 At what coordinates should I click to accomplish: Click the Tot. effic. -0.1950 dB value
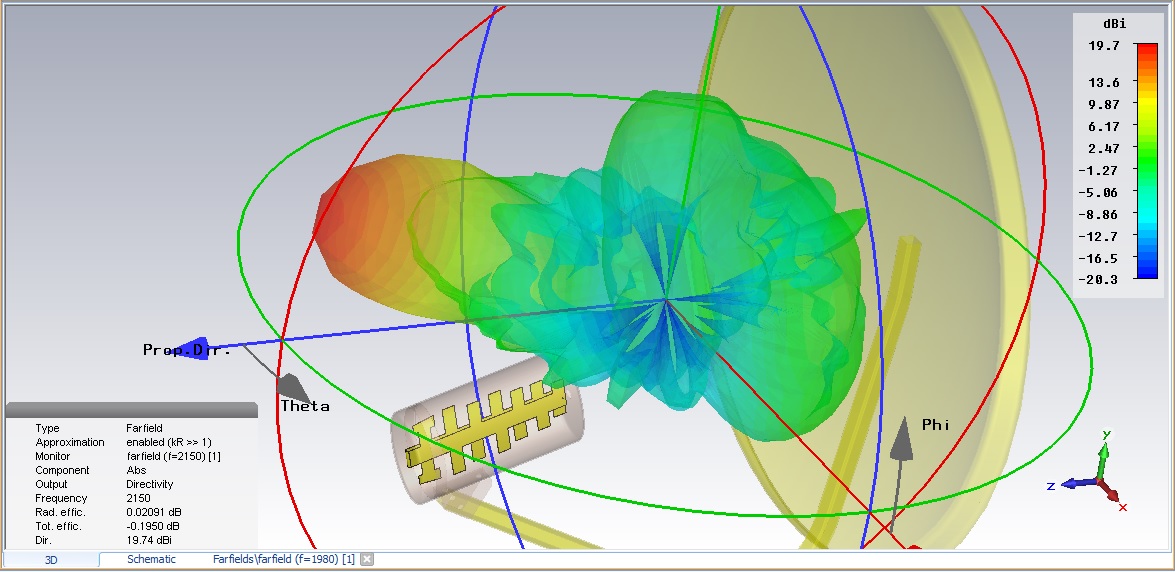tap(153, 526)
